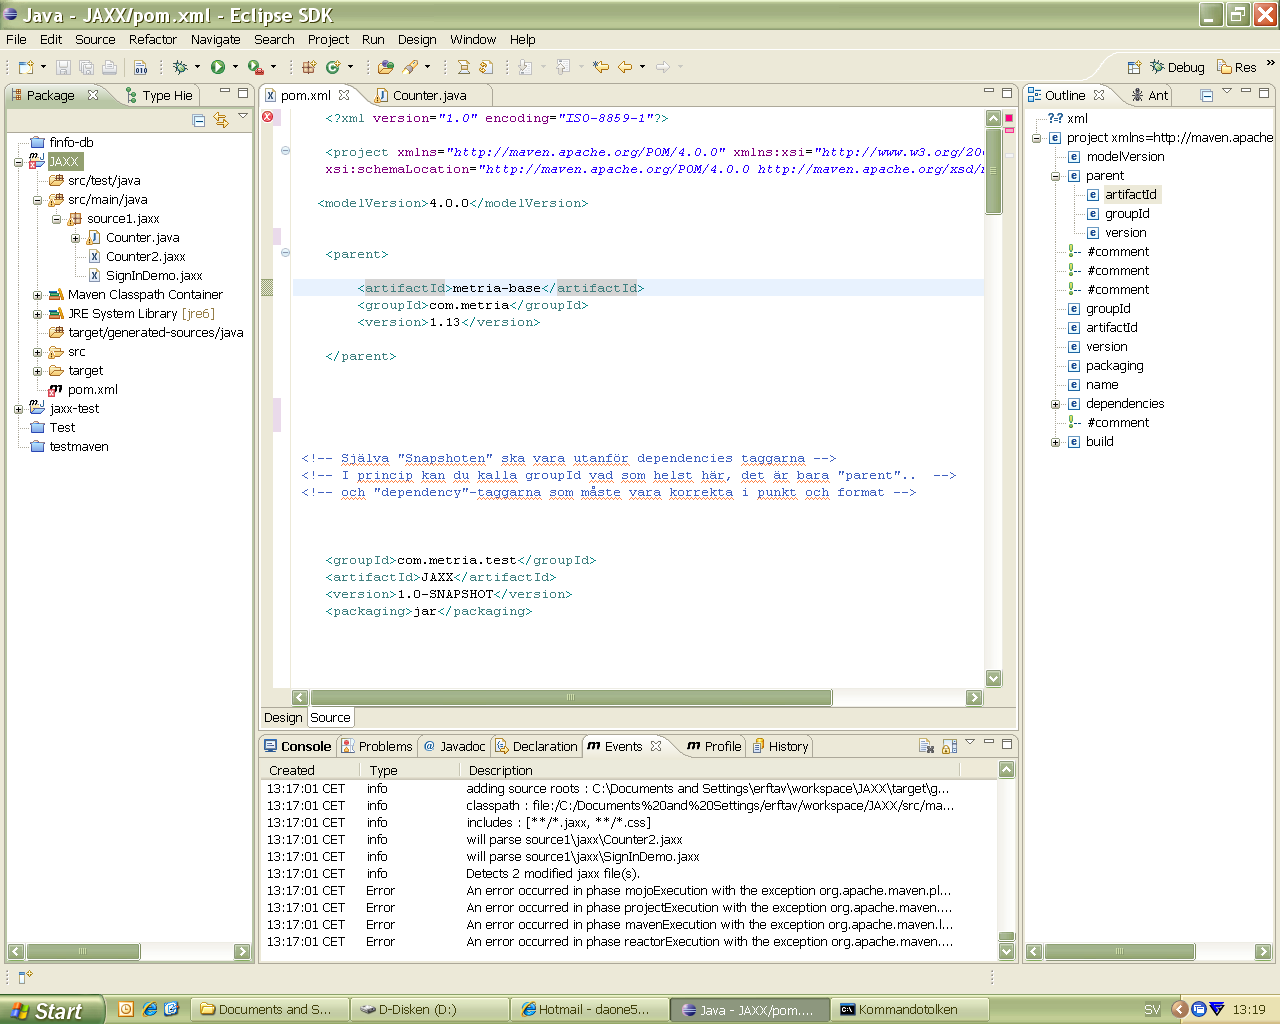Viewport: 1280px width, 1024px height.
Task: Click the New wizard toolbar icon
Action: click(26, 67)
